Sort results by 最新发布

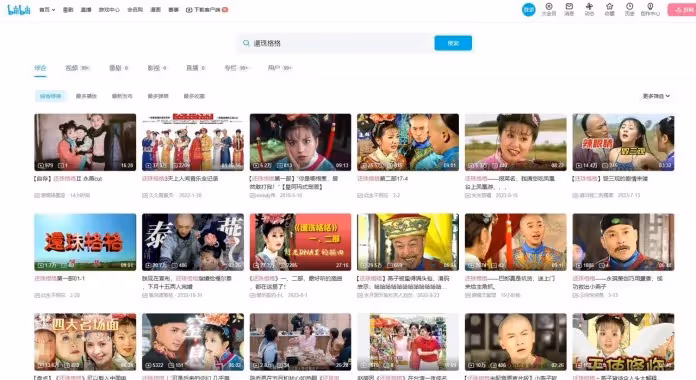(x=122, y=96)
